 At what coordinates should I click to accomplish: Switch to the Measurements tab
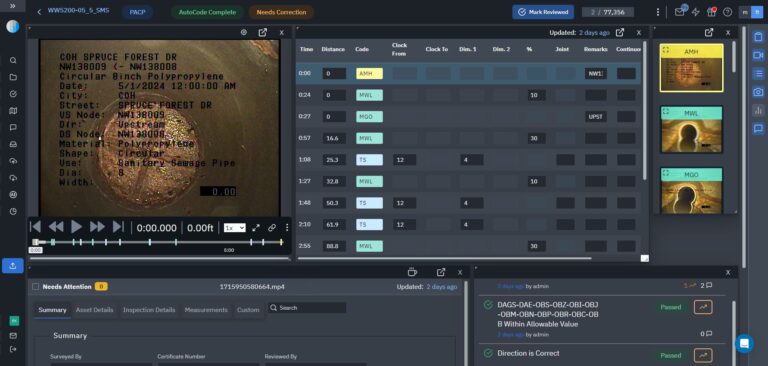pyautogui.click(x=206, y=310)
